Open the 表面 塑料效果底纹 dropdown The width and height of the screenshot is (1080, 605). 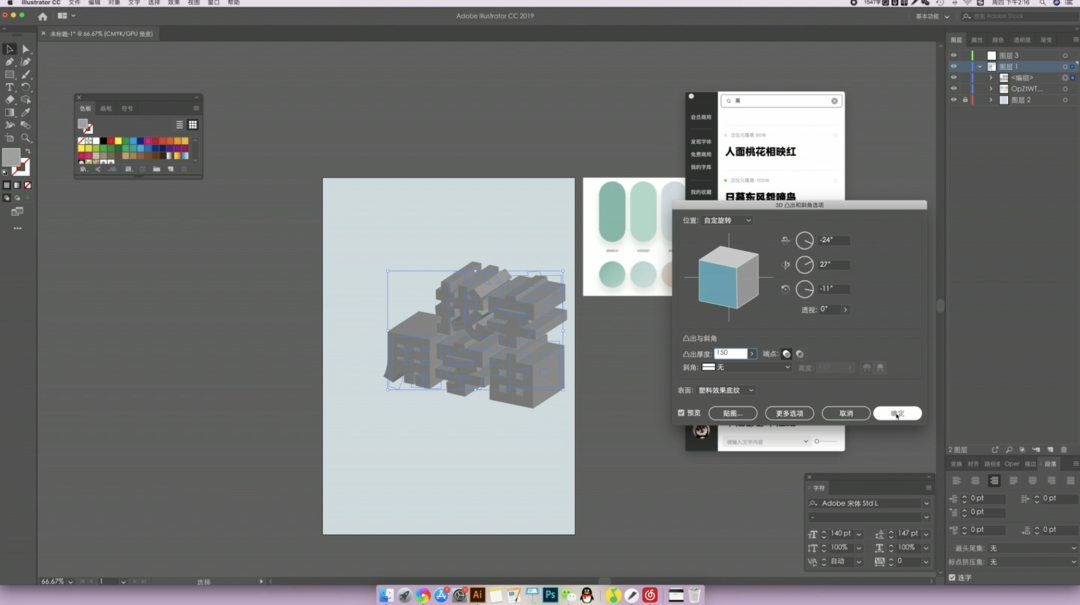[727, 390]
